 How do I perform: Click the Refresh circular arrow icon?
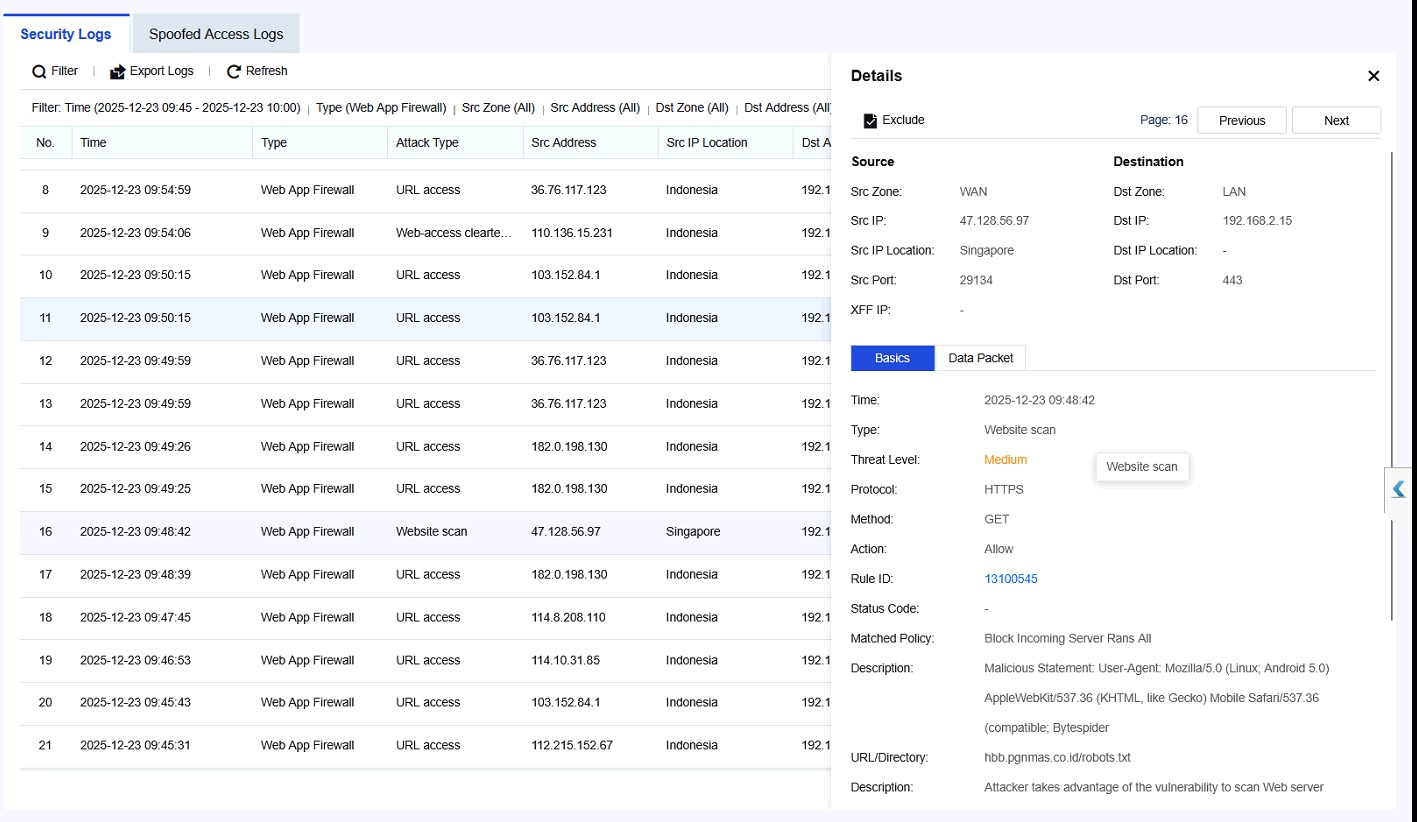coord(234,71)
